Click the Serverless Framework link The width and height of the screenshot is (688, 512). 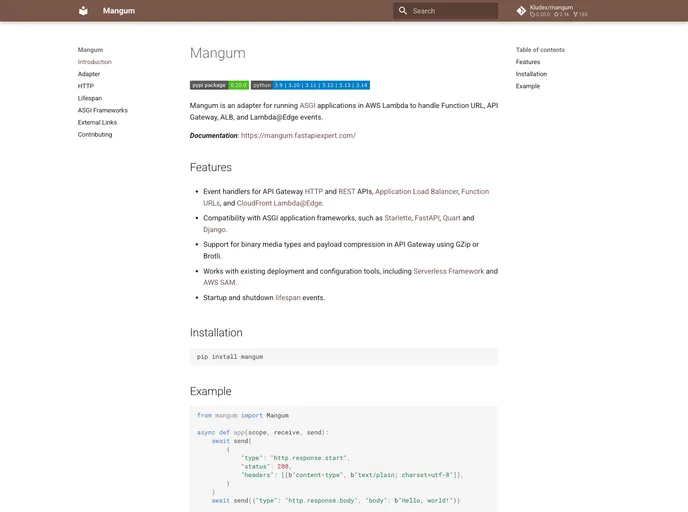[448, 271]
